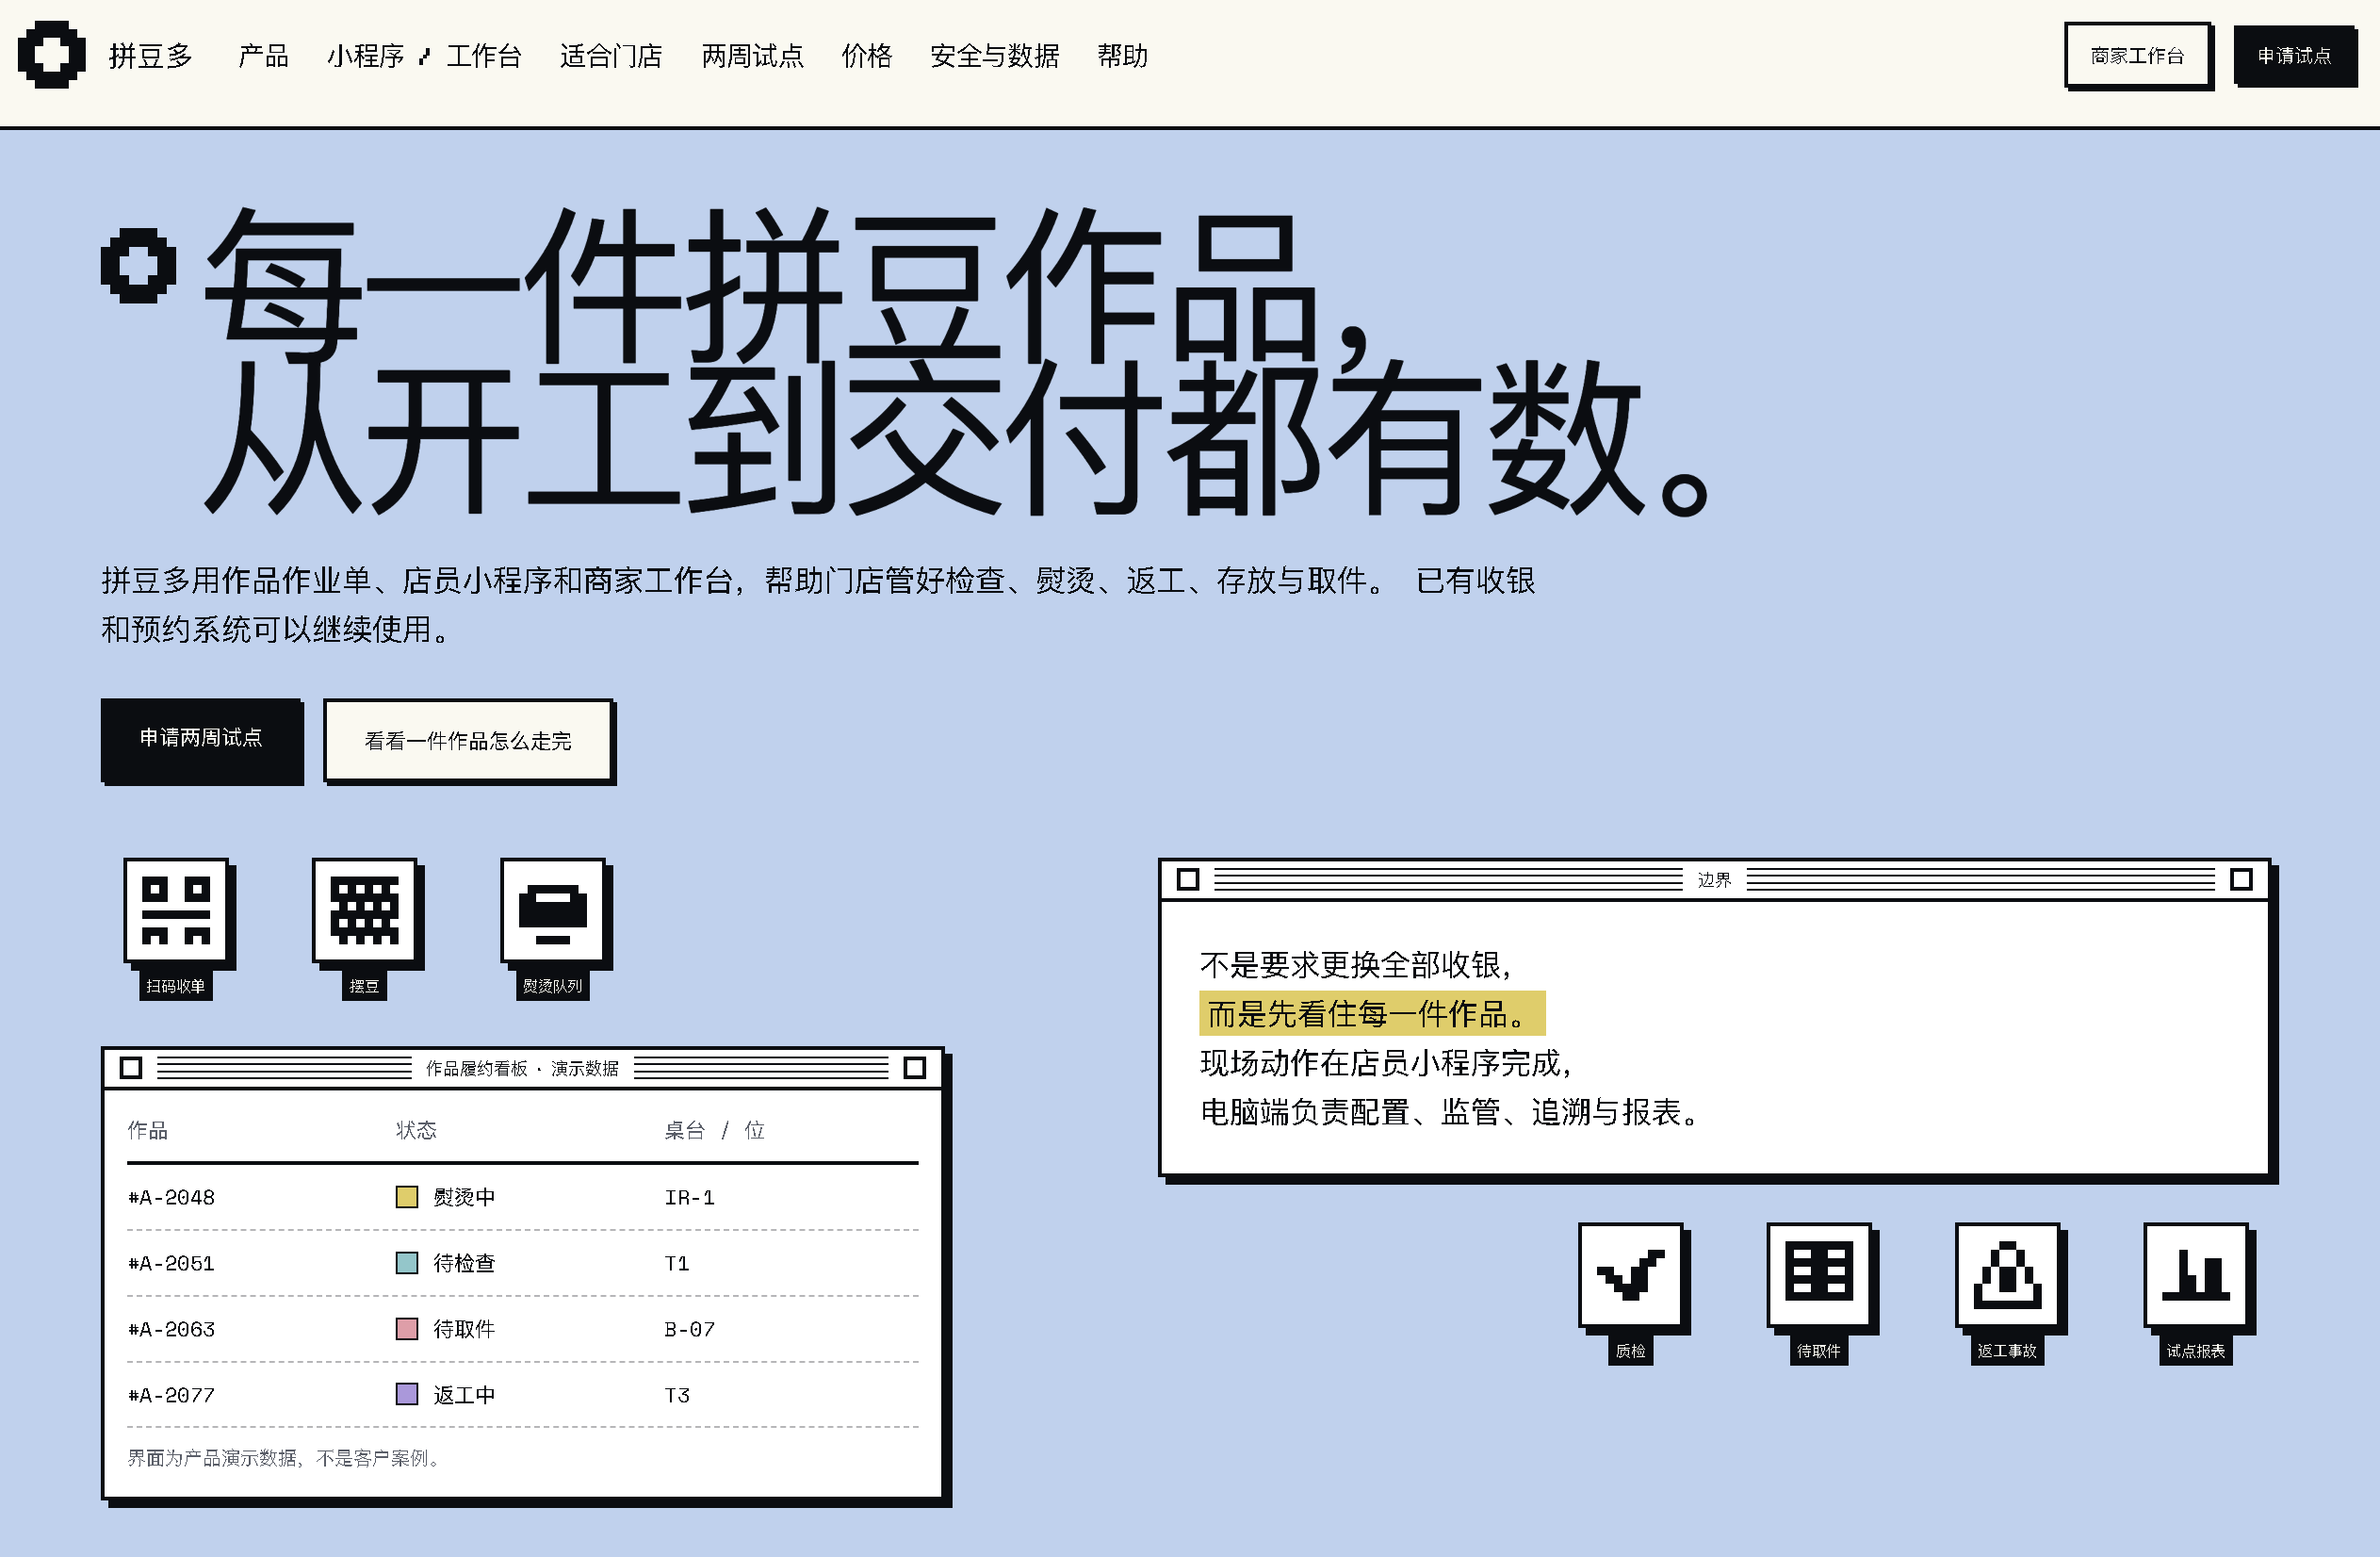Select the 摆豆 bead grid icon
Screen dimensions: 2380x1557
[364, 911]
